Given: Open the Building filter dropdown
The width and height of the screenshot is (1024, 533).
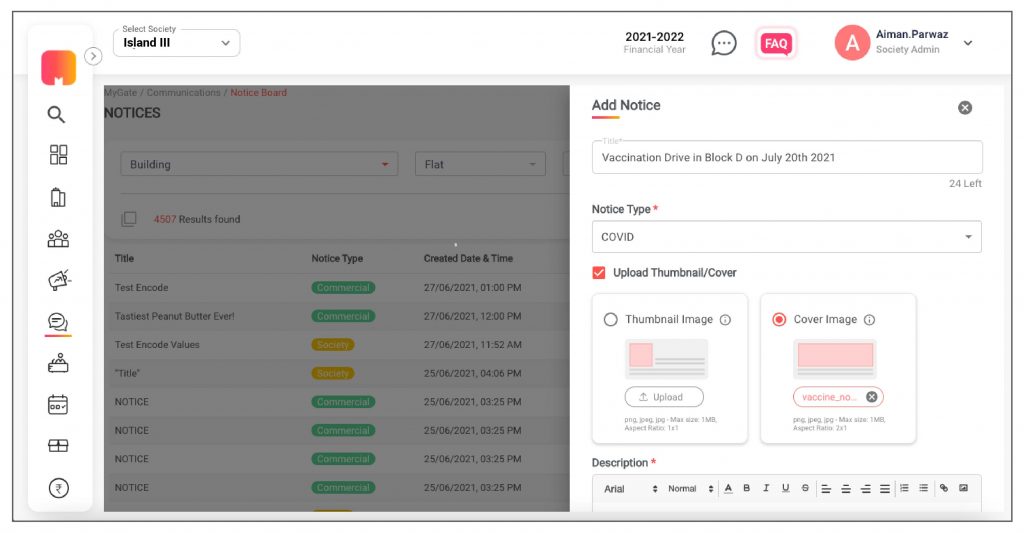Looking at the screenshot, I should point(259,165).
